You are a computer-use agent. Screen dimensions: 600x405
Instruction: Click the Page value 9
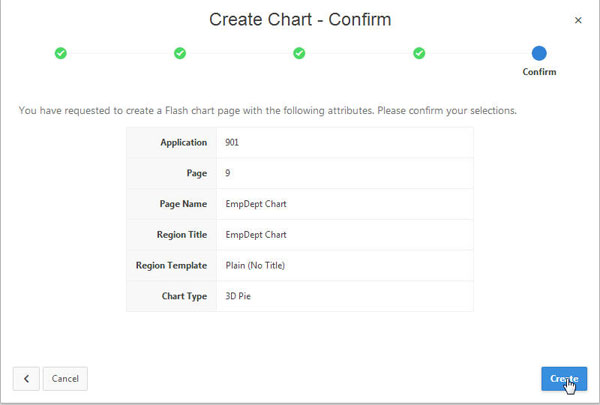[229, 173]
